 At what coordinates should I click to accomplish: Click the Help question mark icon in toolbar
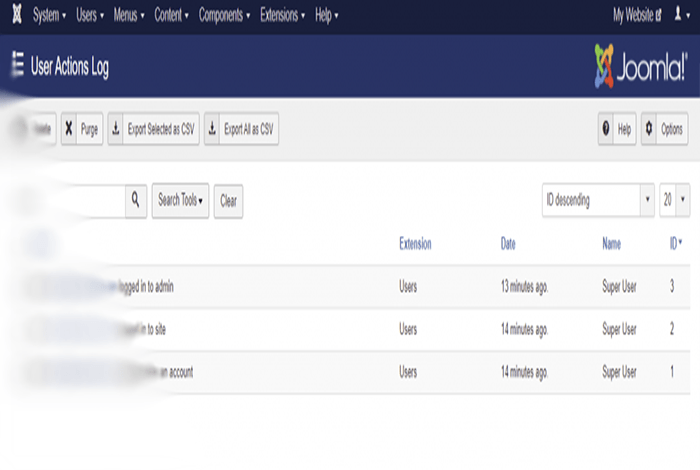point(605,130)
